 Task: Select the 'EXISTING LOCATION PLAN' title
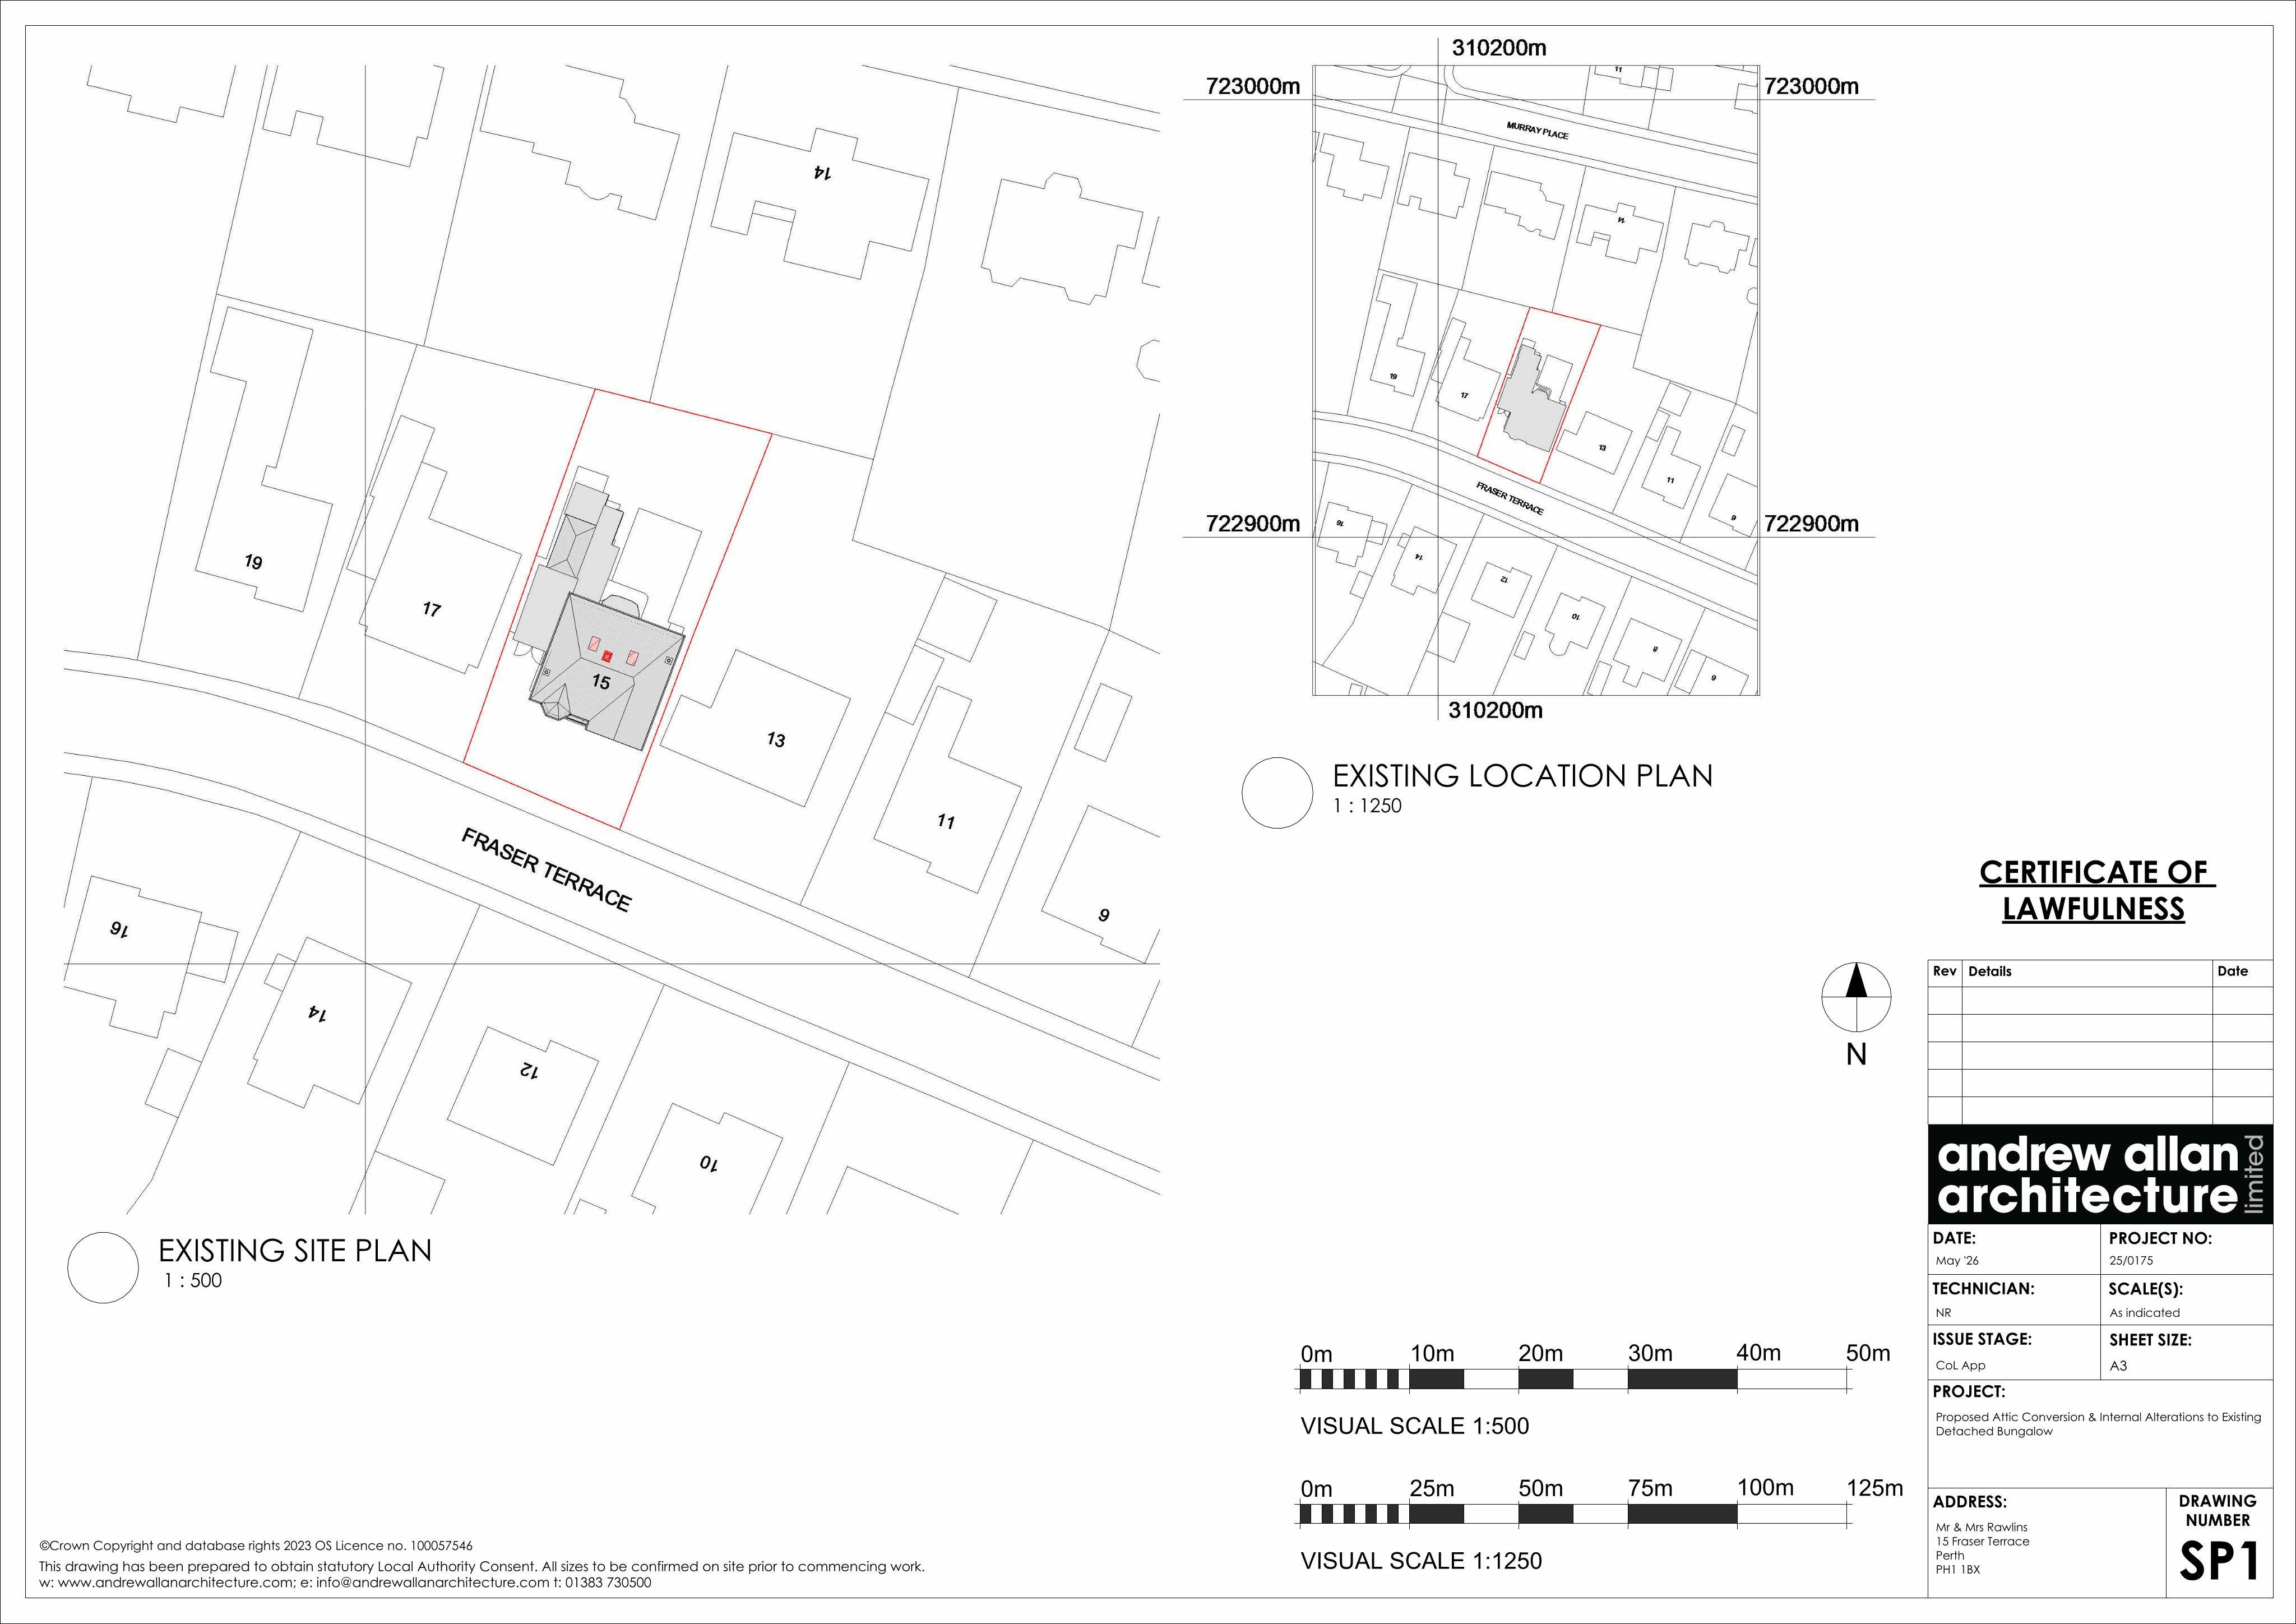1522,775
